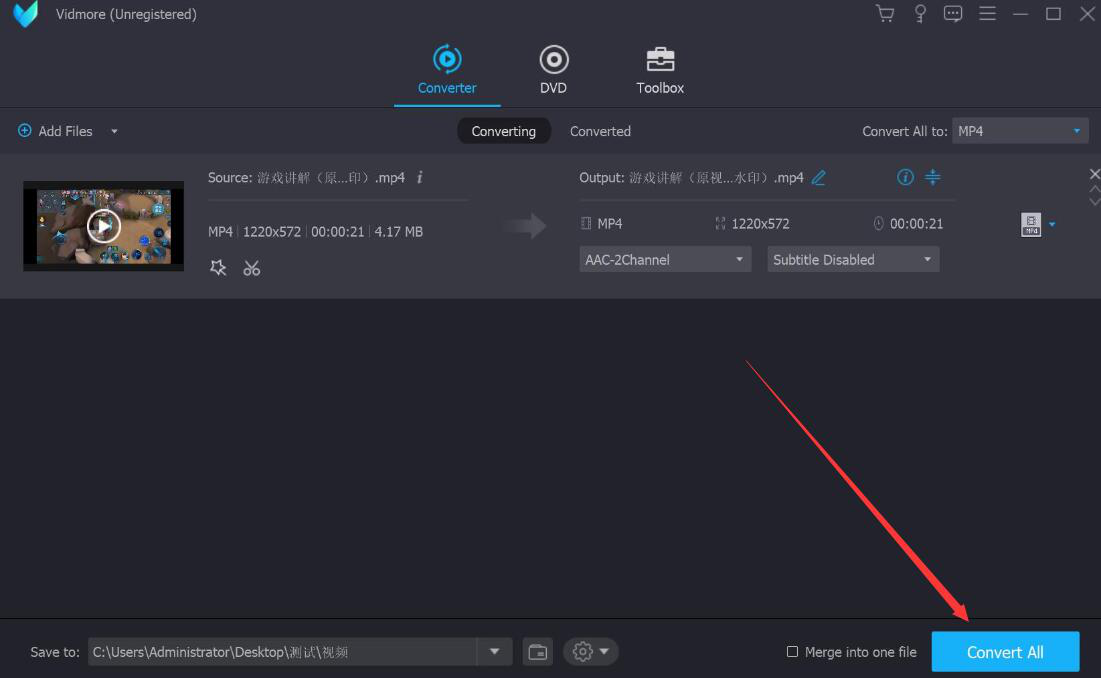1101x678 pixels.
Task: Select the Converted tab
Action: (x=600, y=131)
